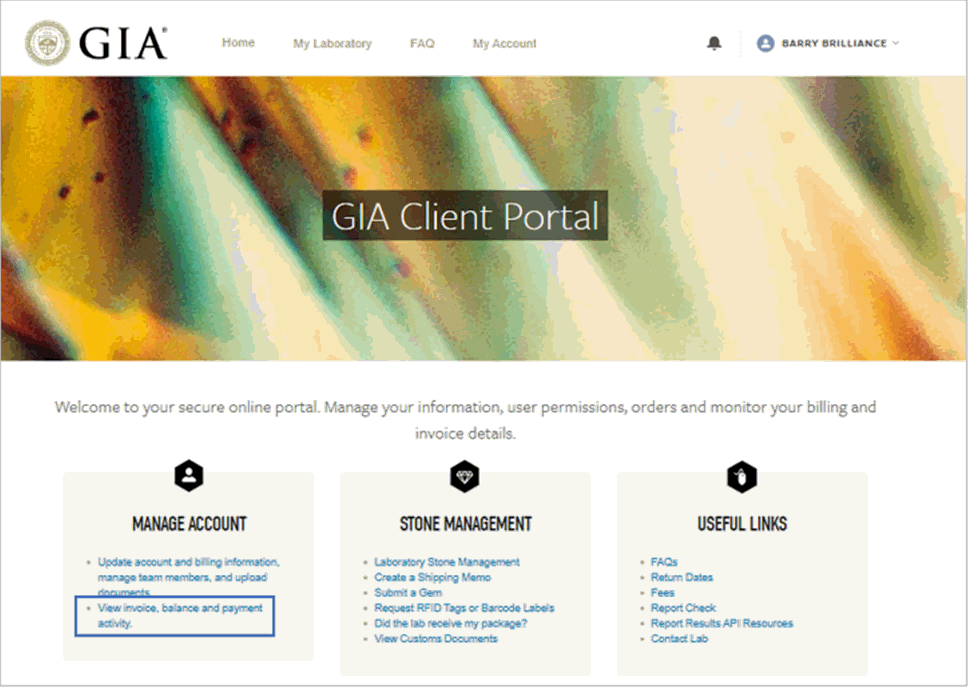969x687 pixels.
Task: Open the My Account menu
Action: 504,44
